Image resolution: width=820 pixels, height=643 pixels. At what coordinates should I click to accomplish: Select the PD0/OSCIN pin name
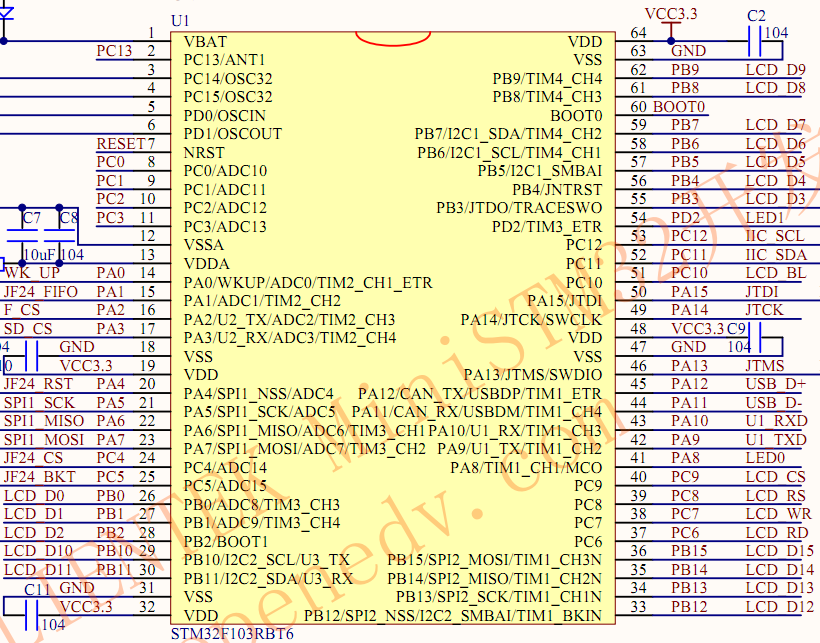pyautogui.click(x=225, y=116)
